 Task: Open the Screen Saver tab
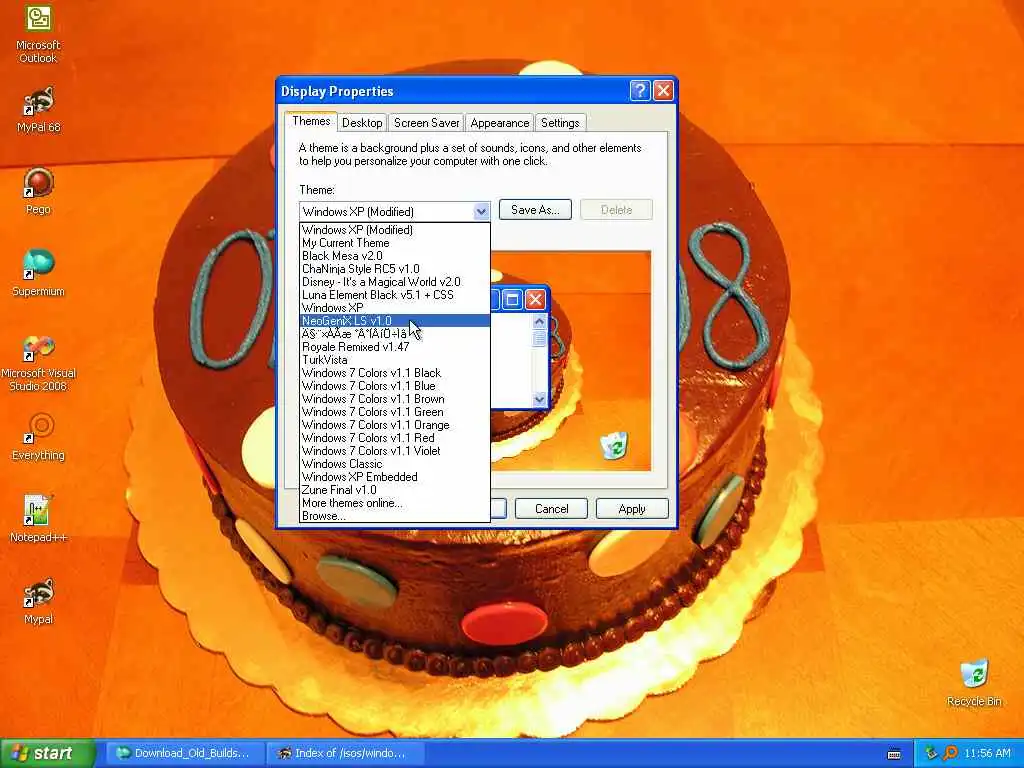426,123
